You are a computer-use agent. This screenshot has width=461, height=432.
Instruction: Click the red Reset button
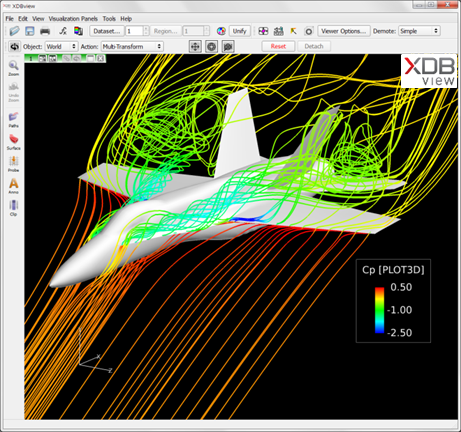(278, 46)
